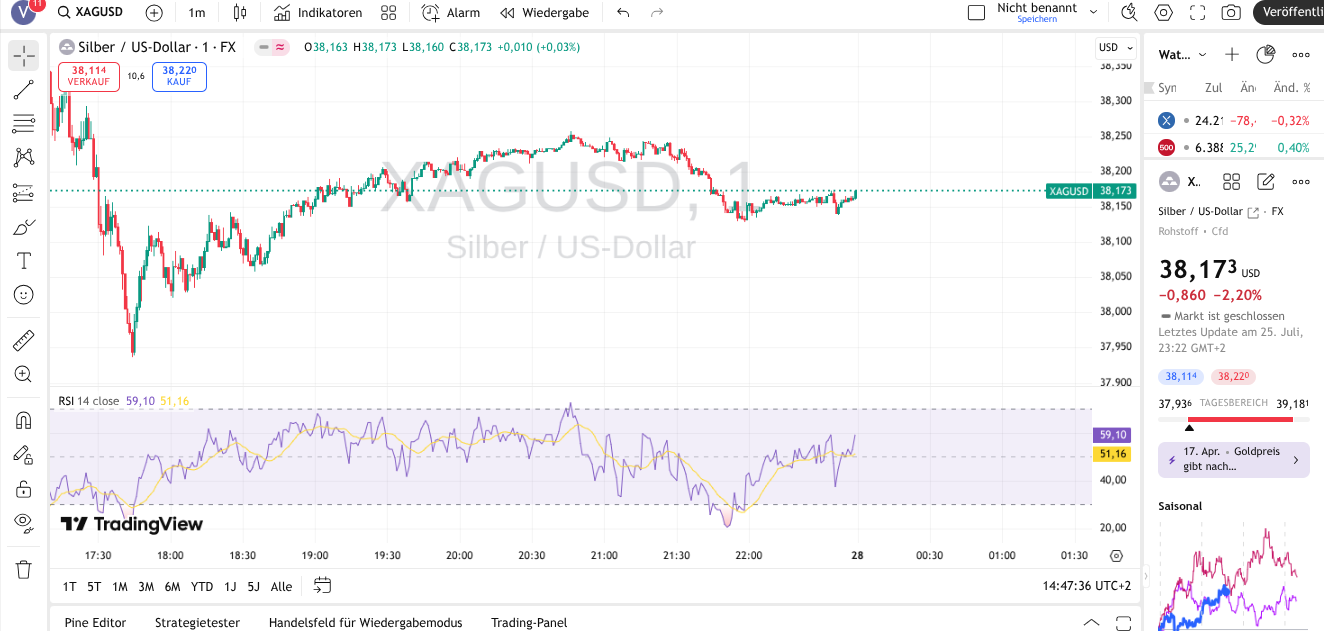Open the USD currency dropdown on price scale

pos(1116,47)
